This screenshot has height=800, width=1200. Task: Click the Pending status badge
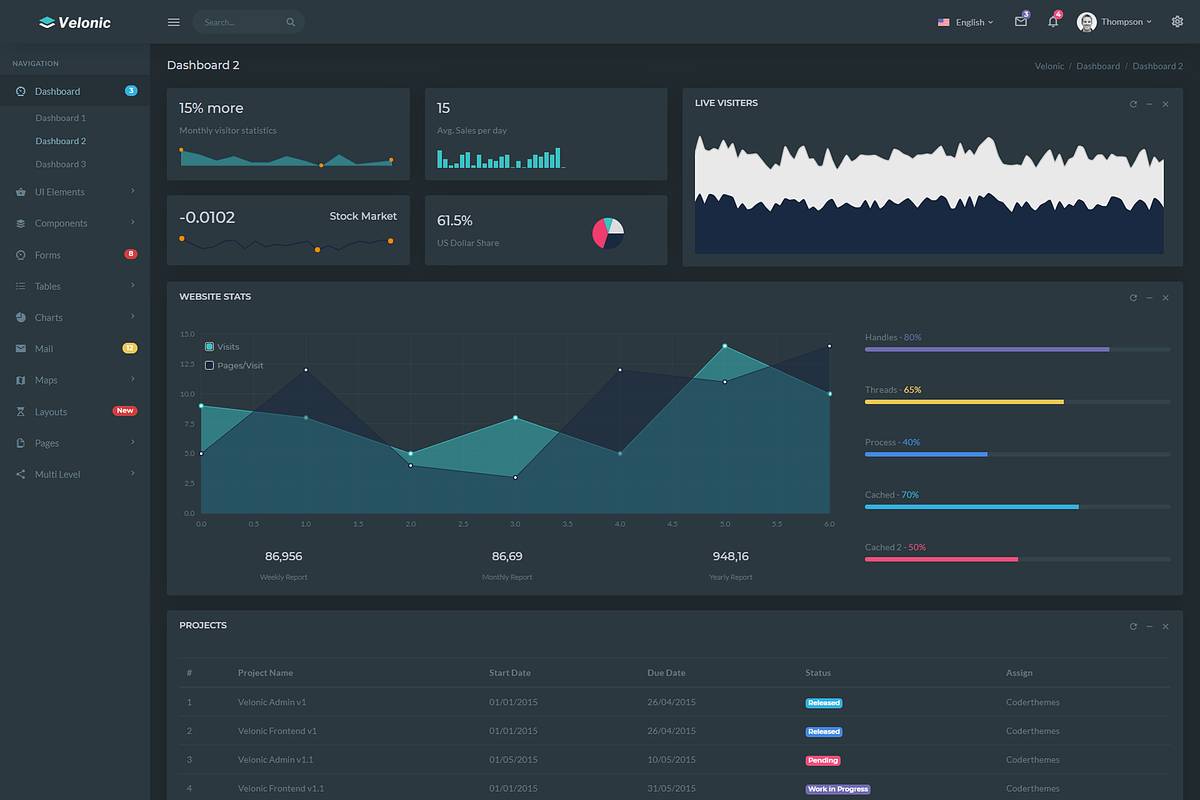[823, 760]
